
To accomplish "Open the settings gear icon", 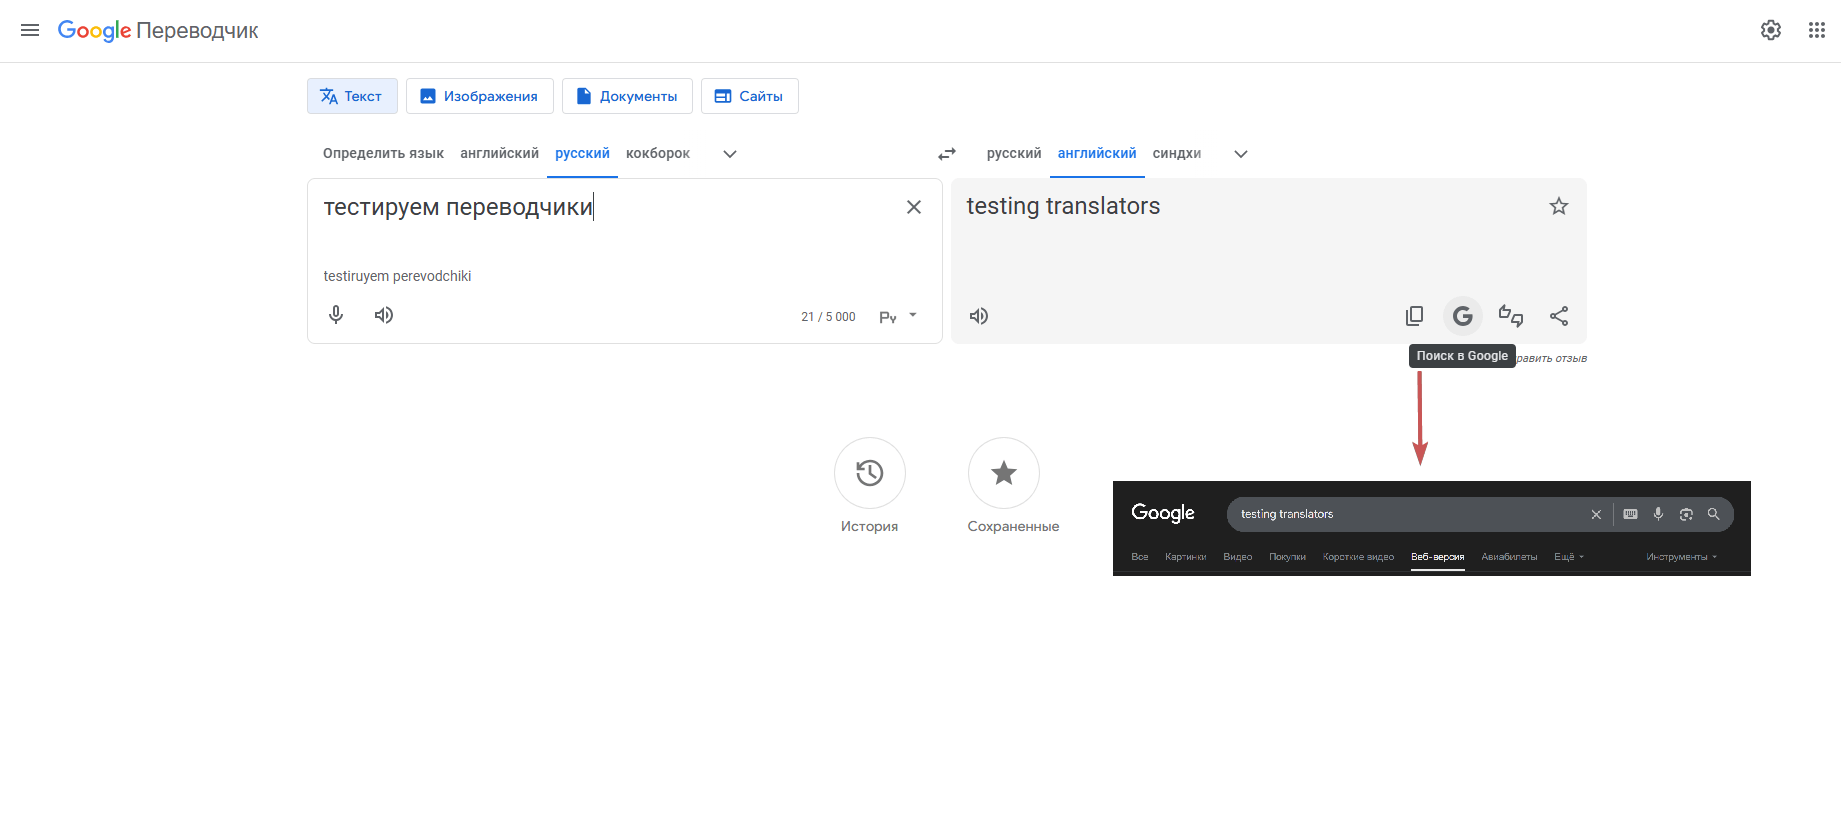I will (x=1771, y=30).
